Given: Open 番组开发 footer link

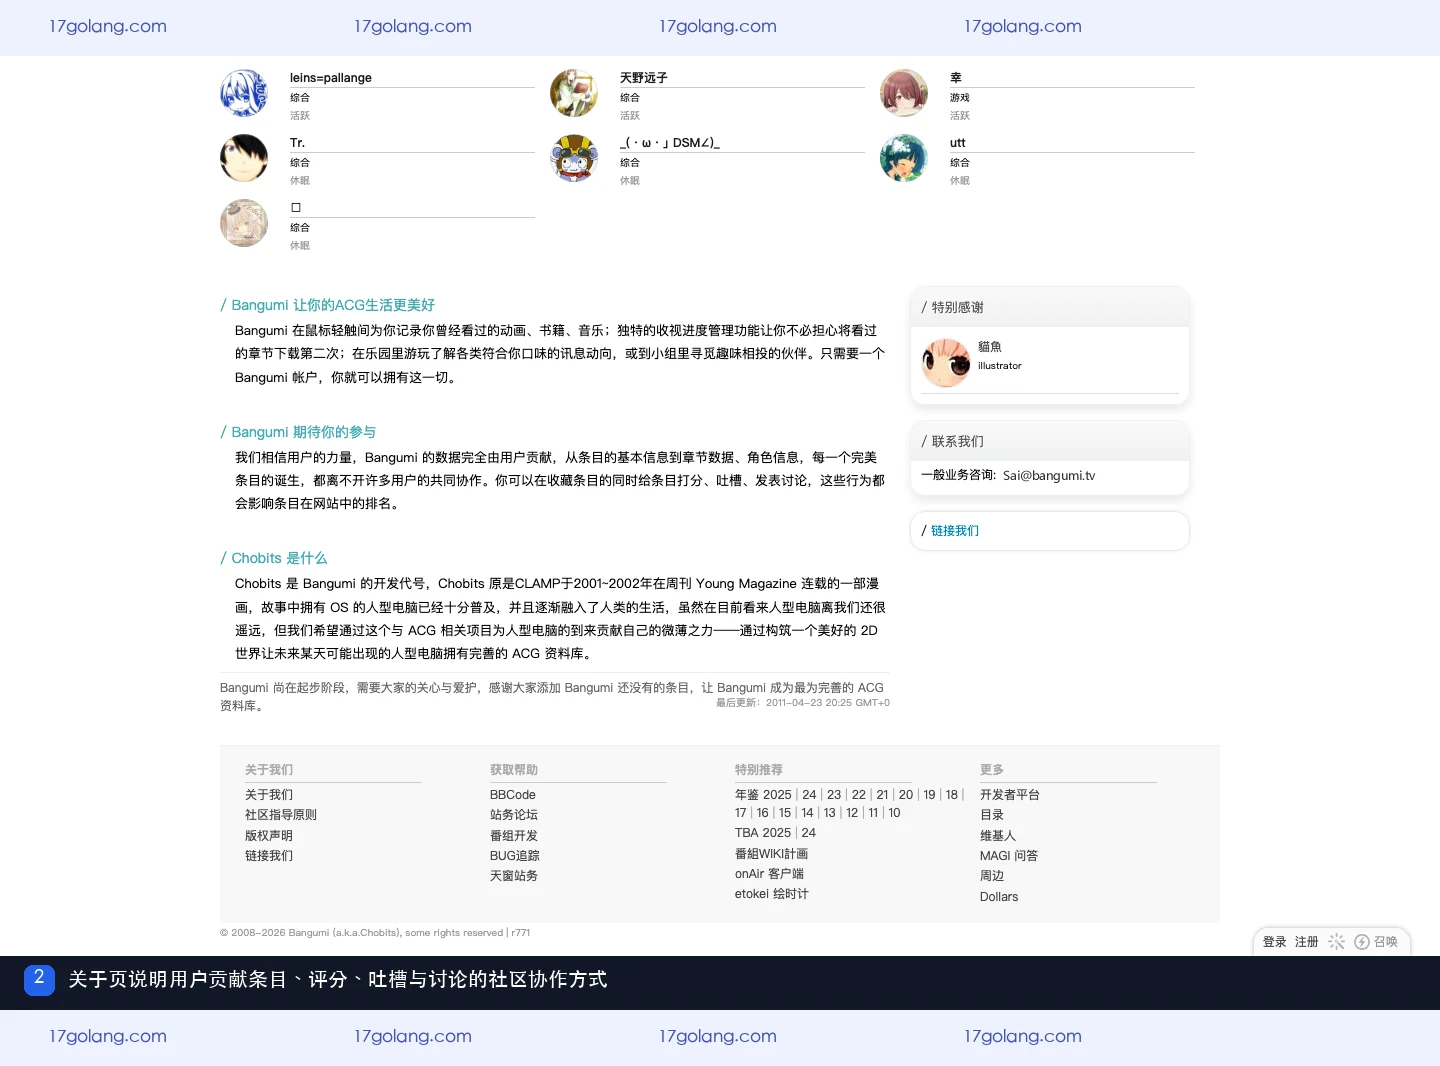Looking at the screenshot, I should tap(514, 836).
